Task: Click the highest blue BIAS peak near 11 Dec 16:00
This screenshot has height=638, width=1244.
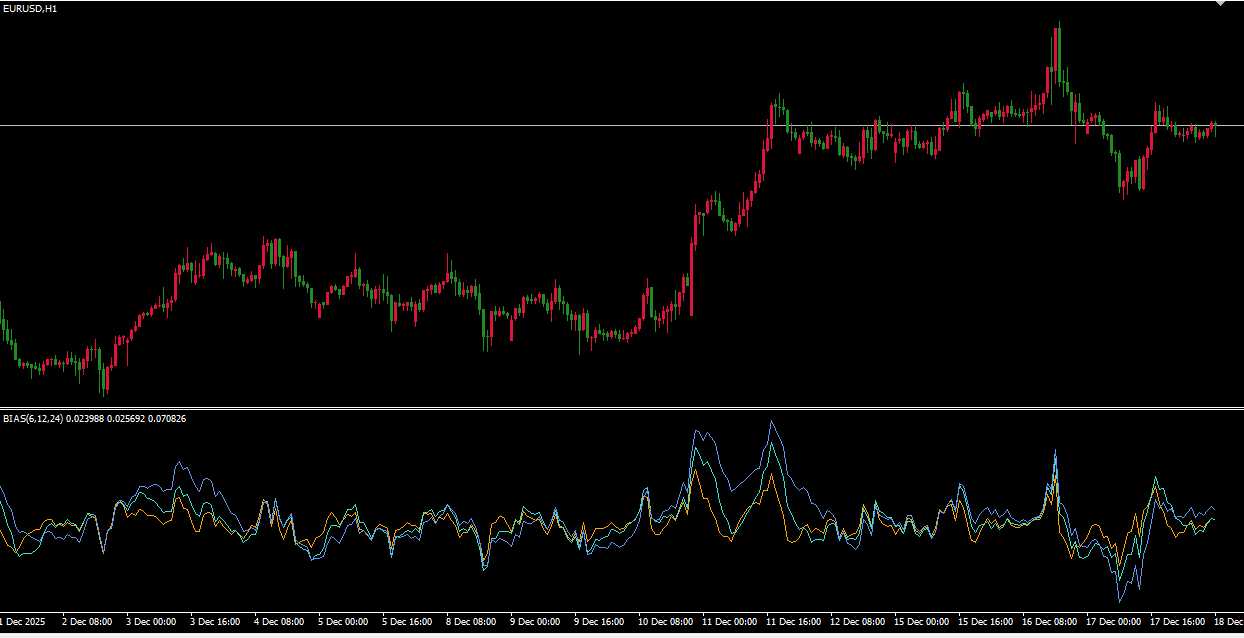Action: coord(771,423)
